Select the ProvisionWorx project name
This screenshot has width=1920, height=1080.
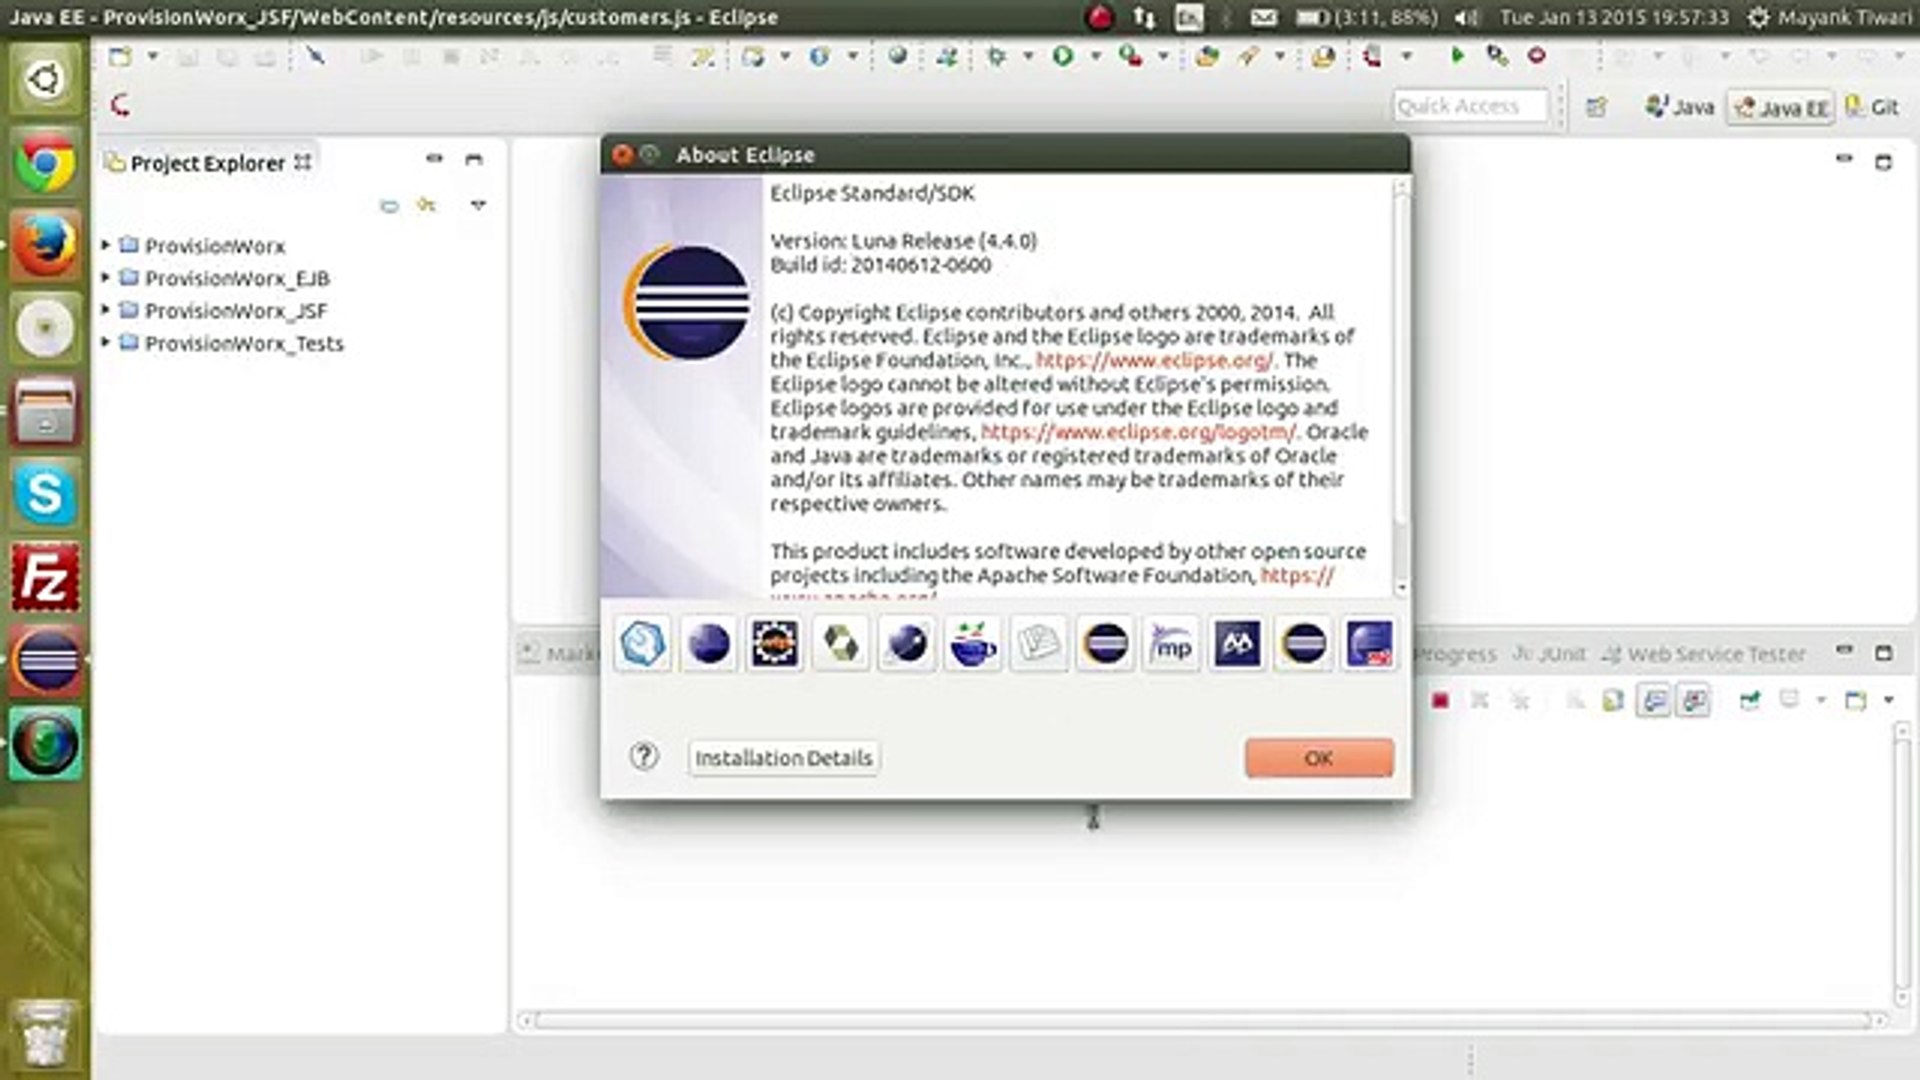click(215, 246)
